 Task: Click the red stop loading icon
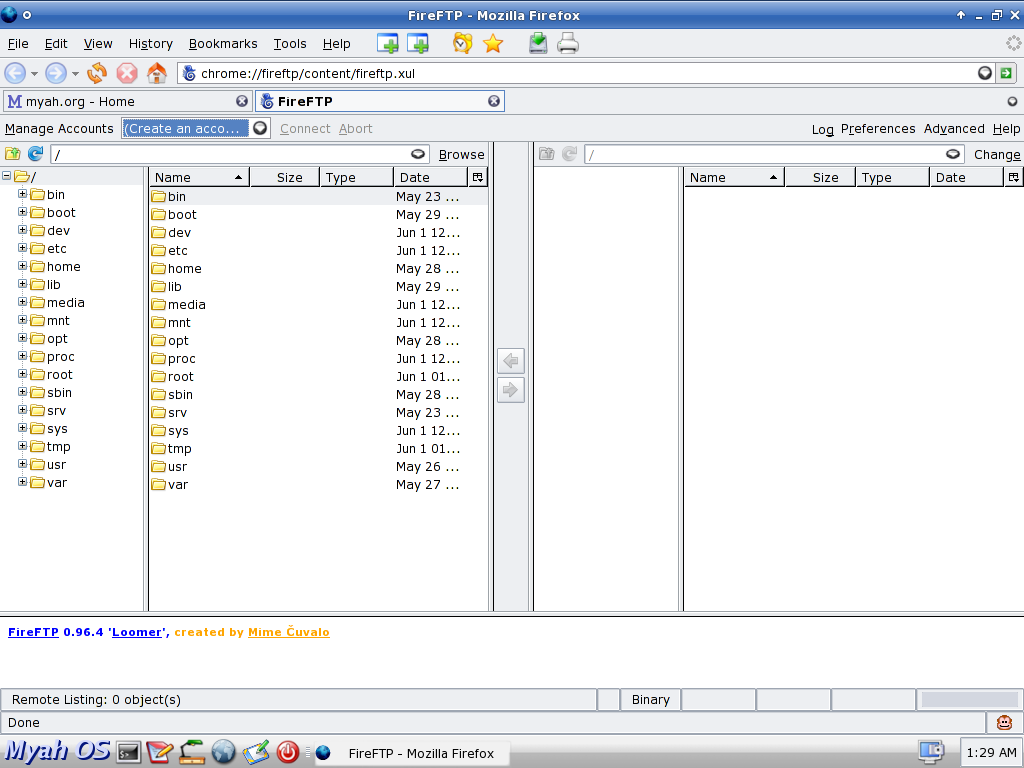[x=127, y=73]
